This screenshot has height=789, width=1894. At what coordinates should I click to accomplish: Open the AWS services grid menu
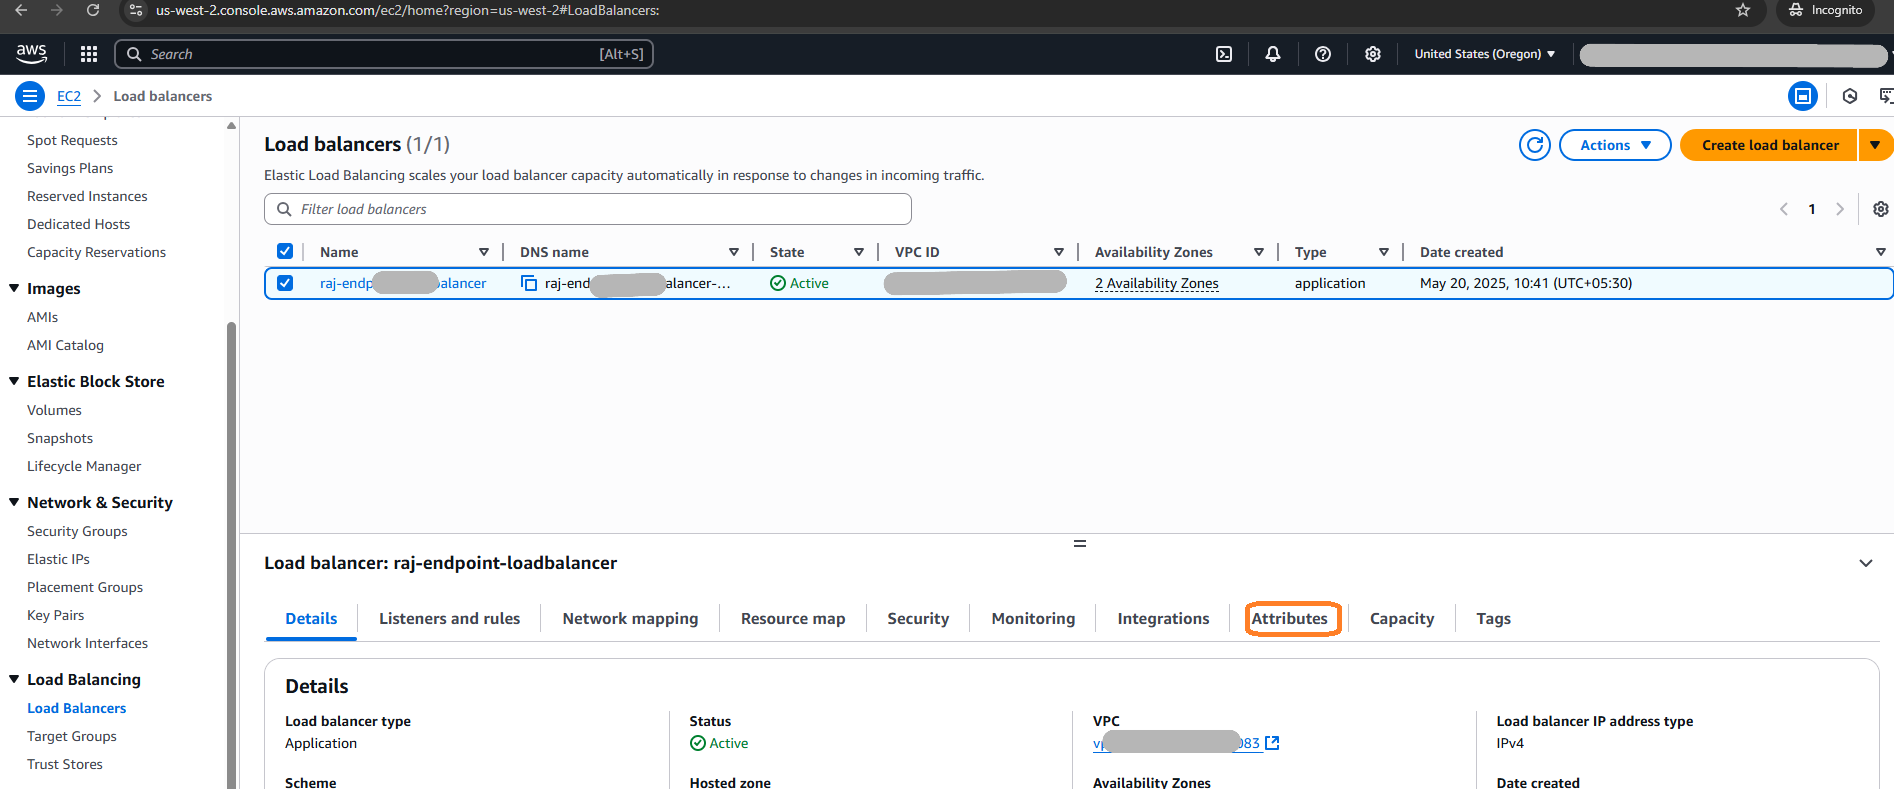point(89,54)
